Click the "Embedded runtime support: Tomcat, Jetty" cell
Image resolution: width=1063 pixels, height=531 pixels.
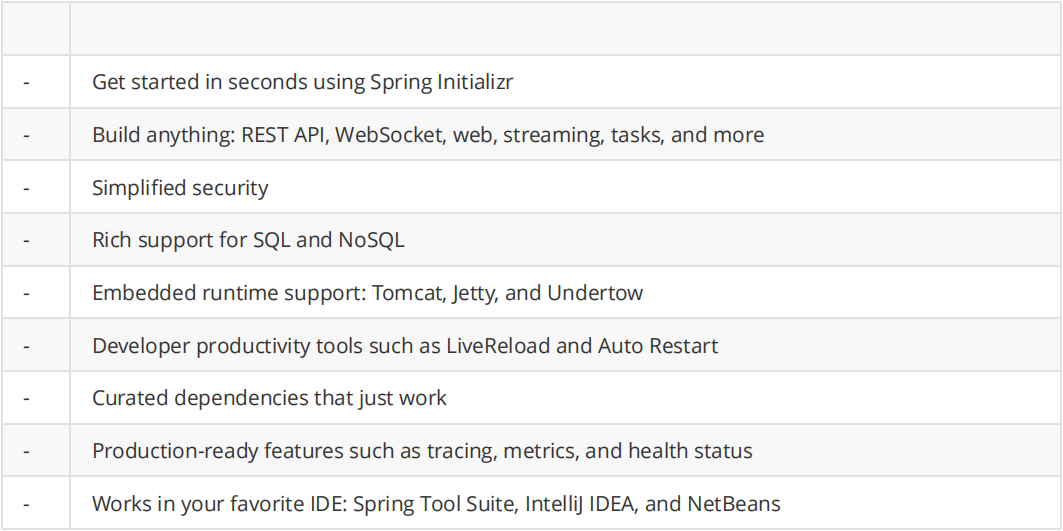pos(565,293)
